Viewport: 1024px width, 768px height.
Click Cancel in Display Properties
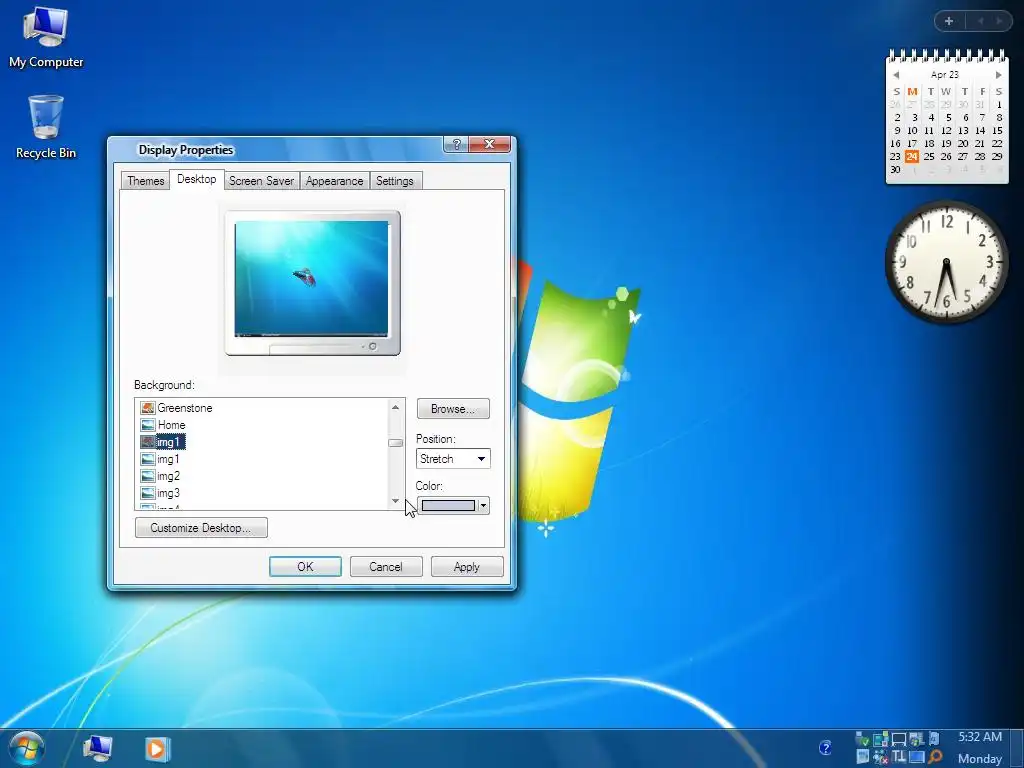386,567
